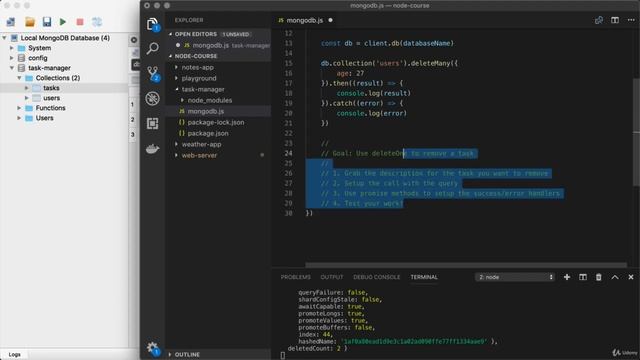Click the refresh icon in MongoDB toolbar
This screenshot has height=360, width=640.
(x=97, y=22)
